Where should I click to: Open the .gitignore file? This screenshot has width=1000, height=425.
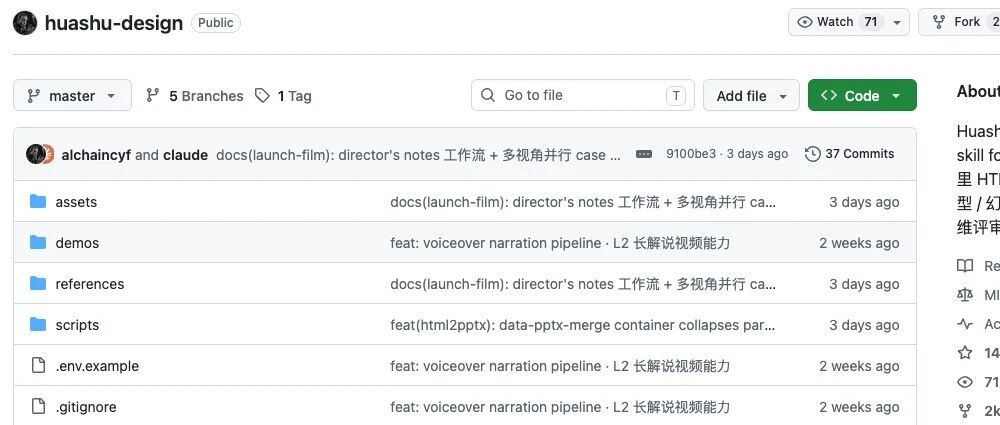[86, 407]
